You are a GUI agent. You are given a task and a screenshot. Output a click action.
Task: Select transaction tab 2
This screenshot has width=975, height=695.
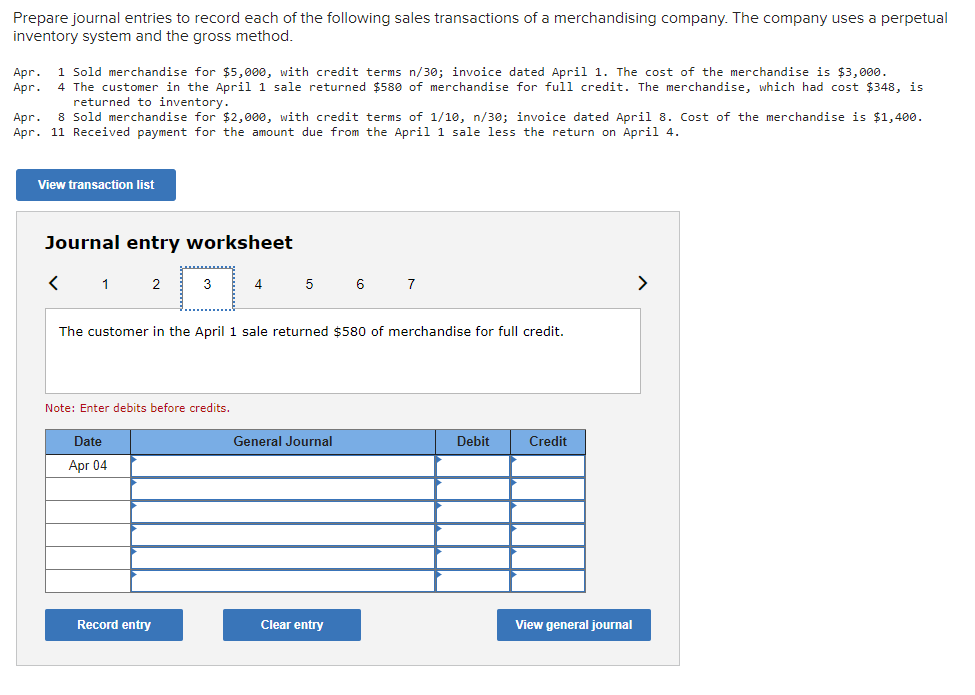click(156, 284)
